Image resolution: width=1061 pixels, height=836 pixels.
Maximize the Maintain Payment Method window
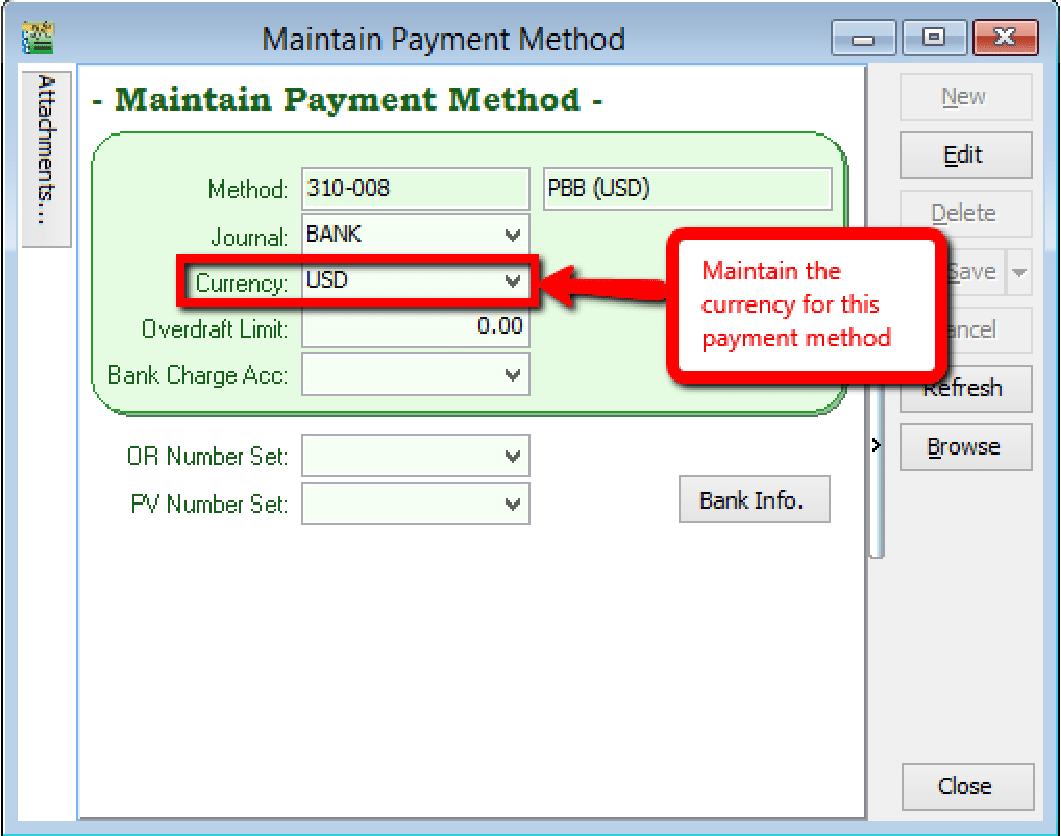click(x=934, y=38)
